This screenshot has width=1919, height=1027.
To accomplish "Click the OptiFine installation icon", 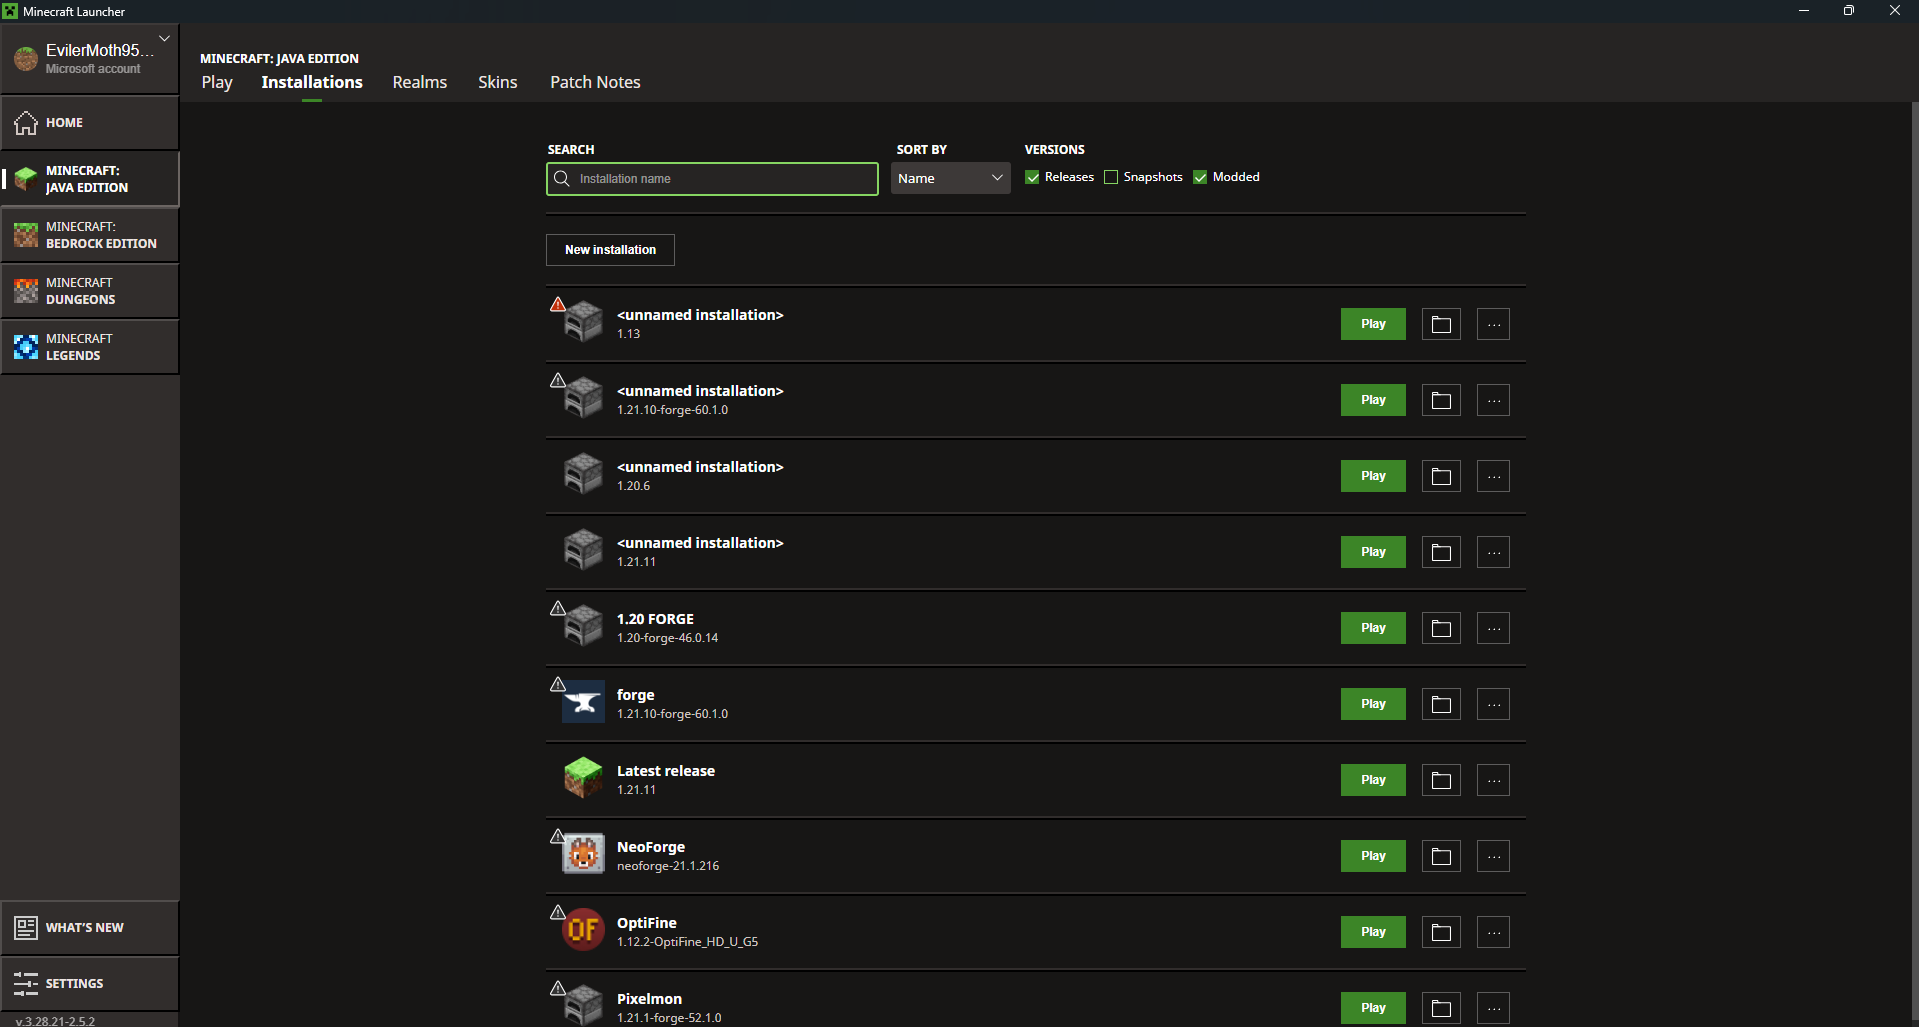I will [583, 931].
